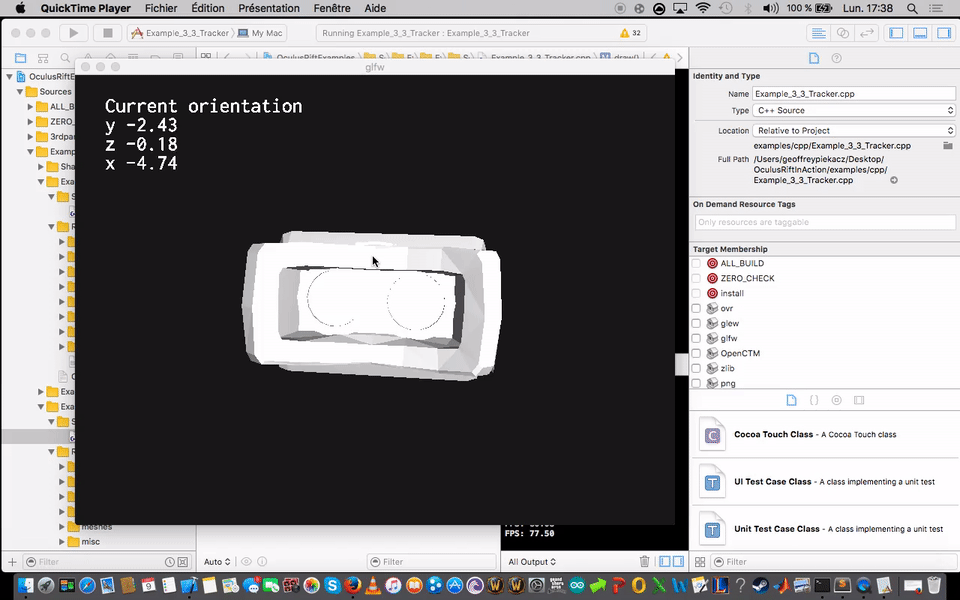The height and width of the screenshot is (600, 960).
Task: Check the glfw target membership box
Action: [x=696, y=338]
